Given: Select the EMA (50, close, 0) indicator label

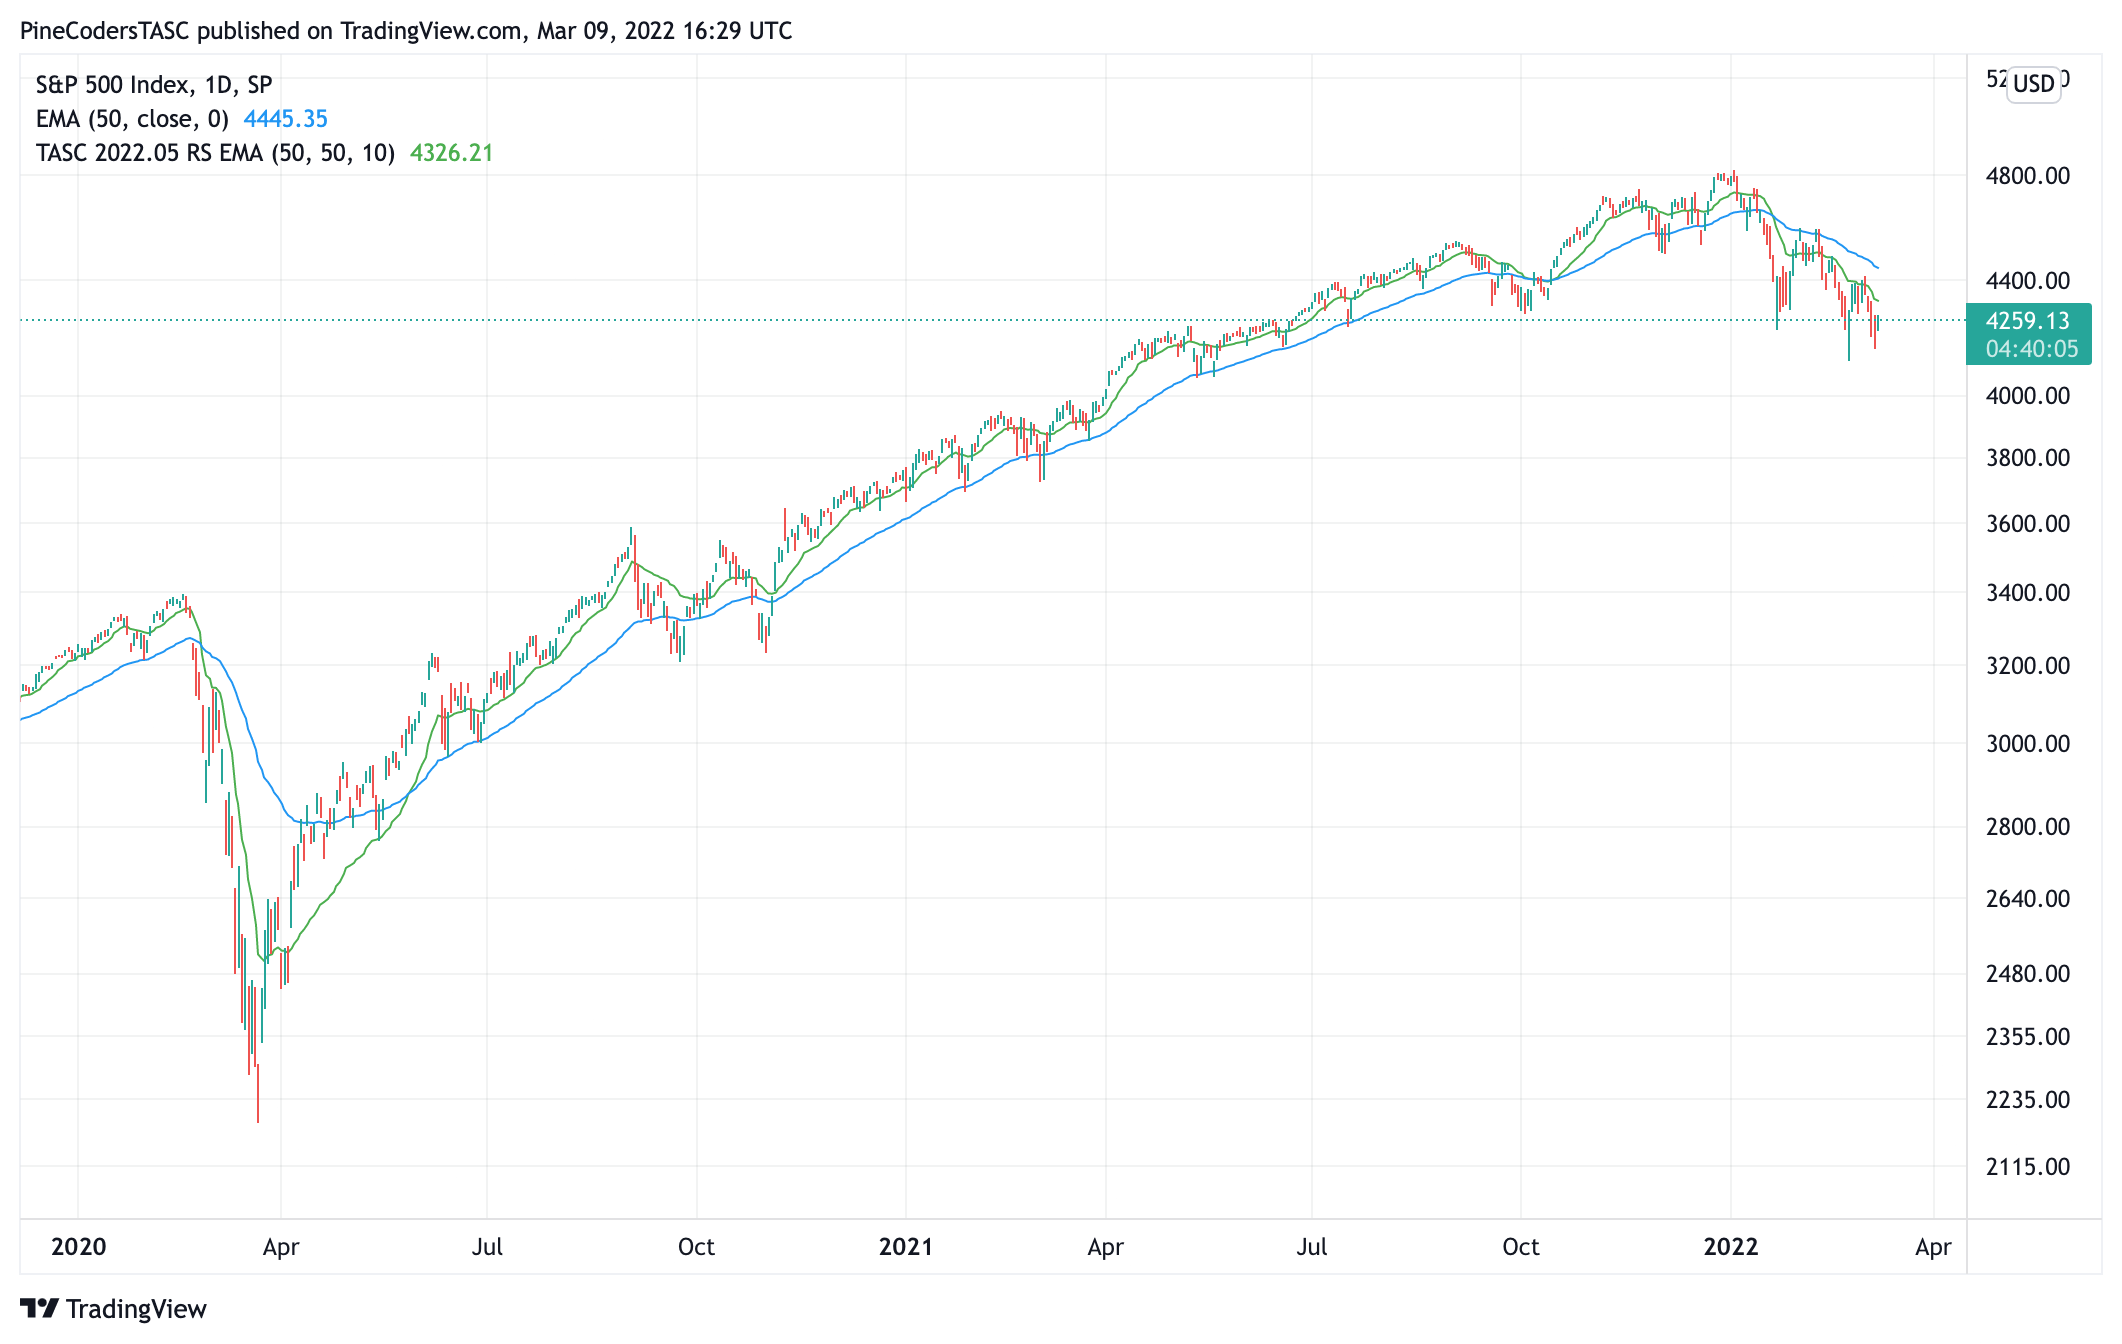Looking at the screenshot, I should tap(132, 119).
